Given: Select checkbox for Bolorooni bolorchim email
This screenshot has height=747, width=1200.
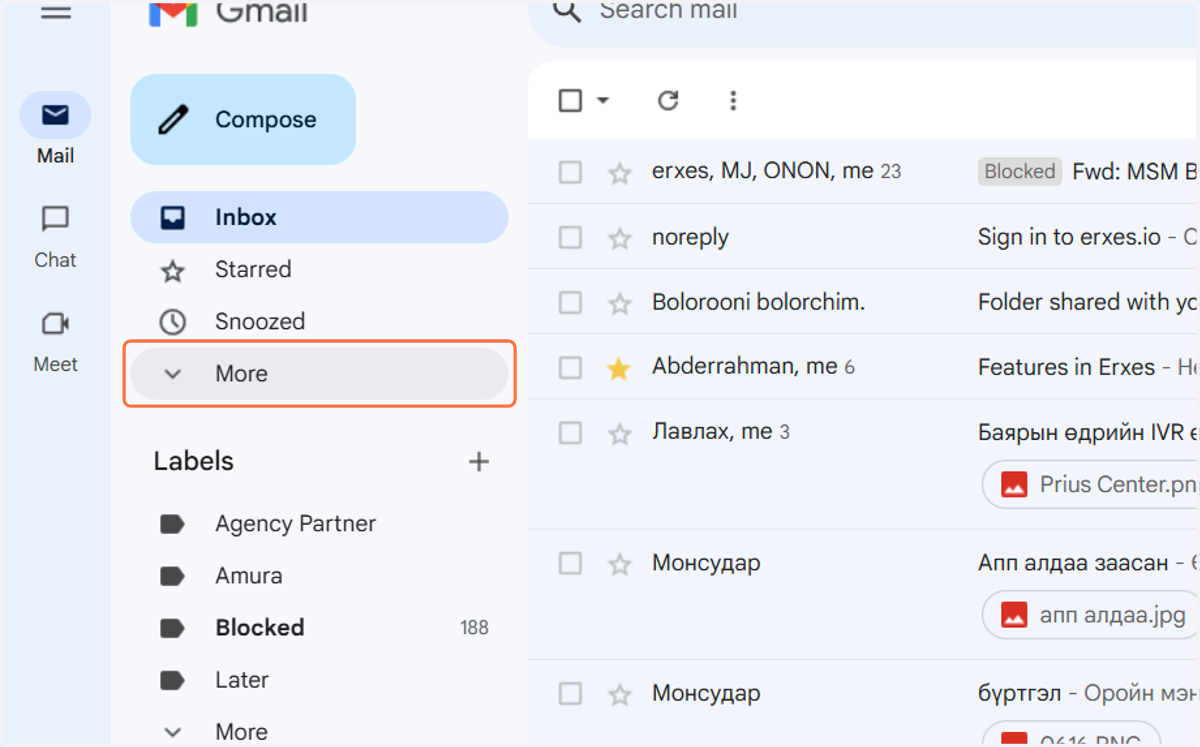Looking at the screenshot, I should point(570,302).
